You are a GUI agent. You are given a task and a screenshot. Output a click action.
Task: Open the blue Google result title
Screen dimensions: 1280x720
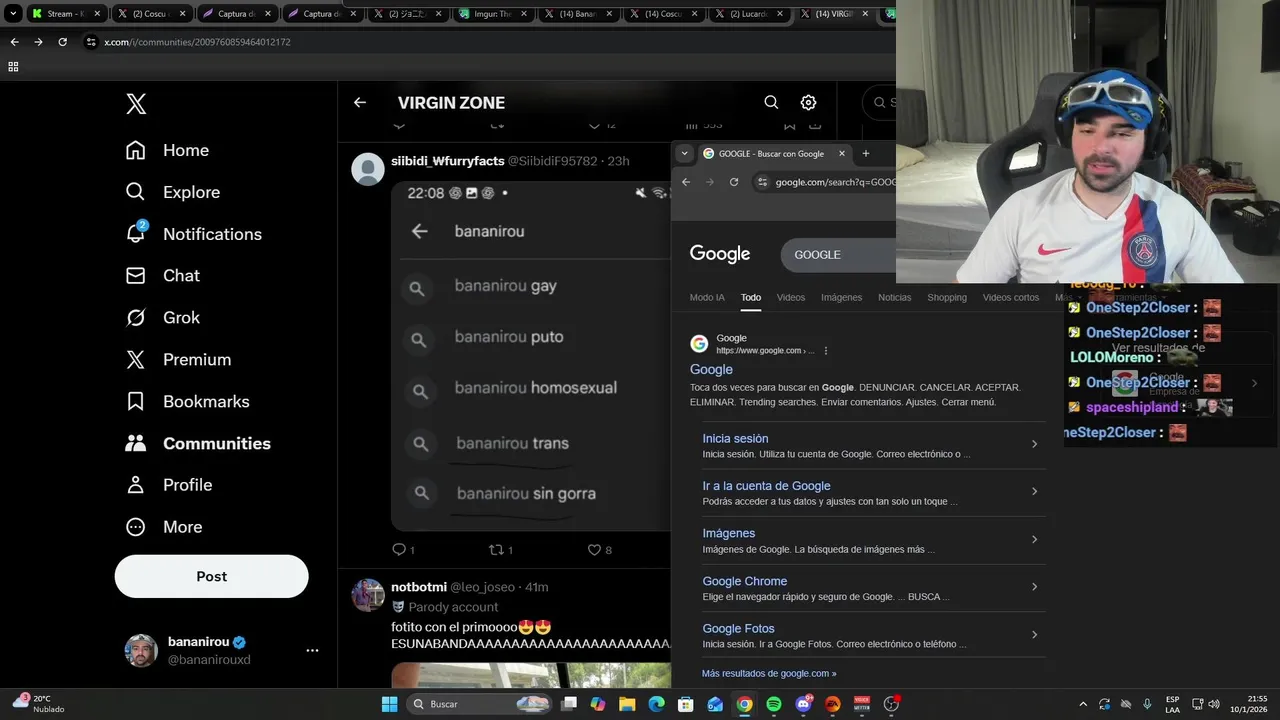pyautogui.click(x=711, y=369)
